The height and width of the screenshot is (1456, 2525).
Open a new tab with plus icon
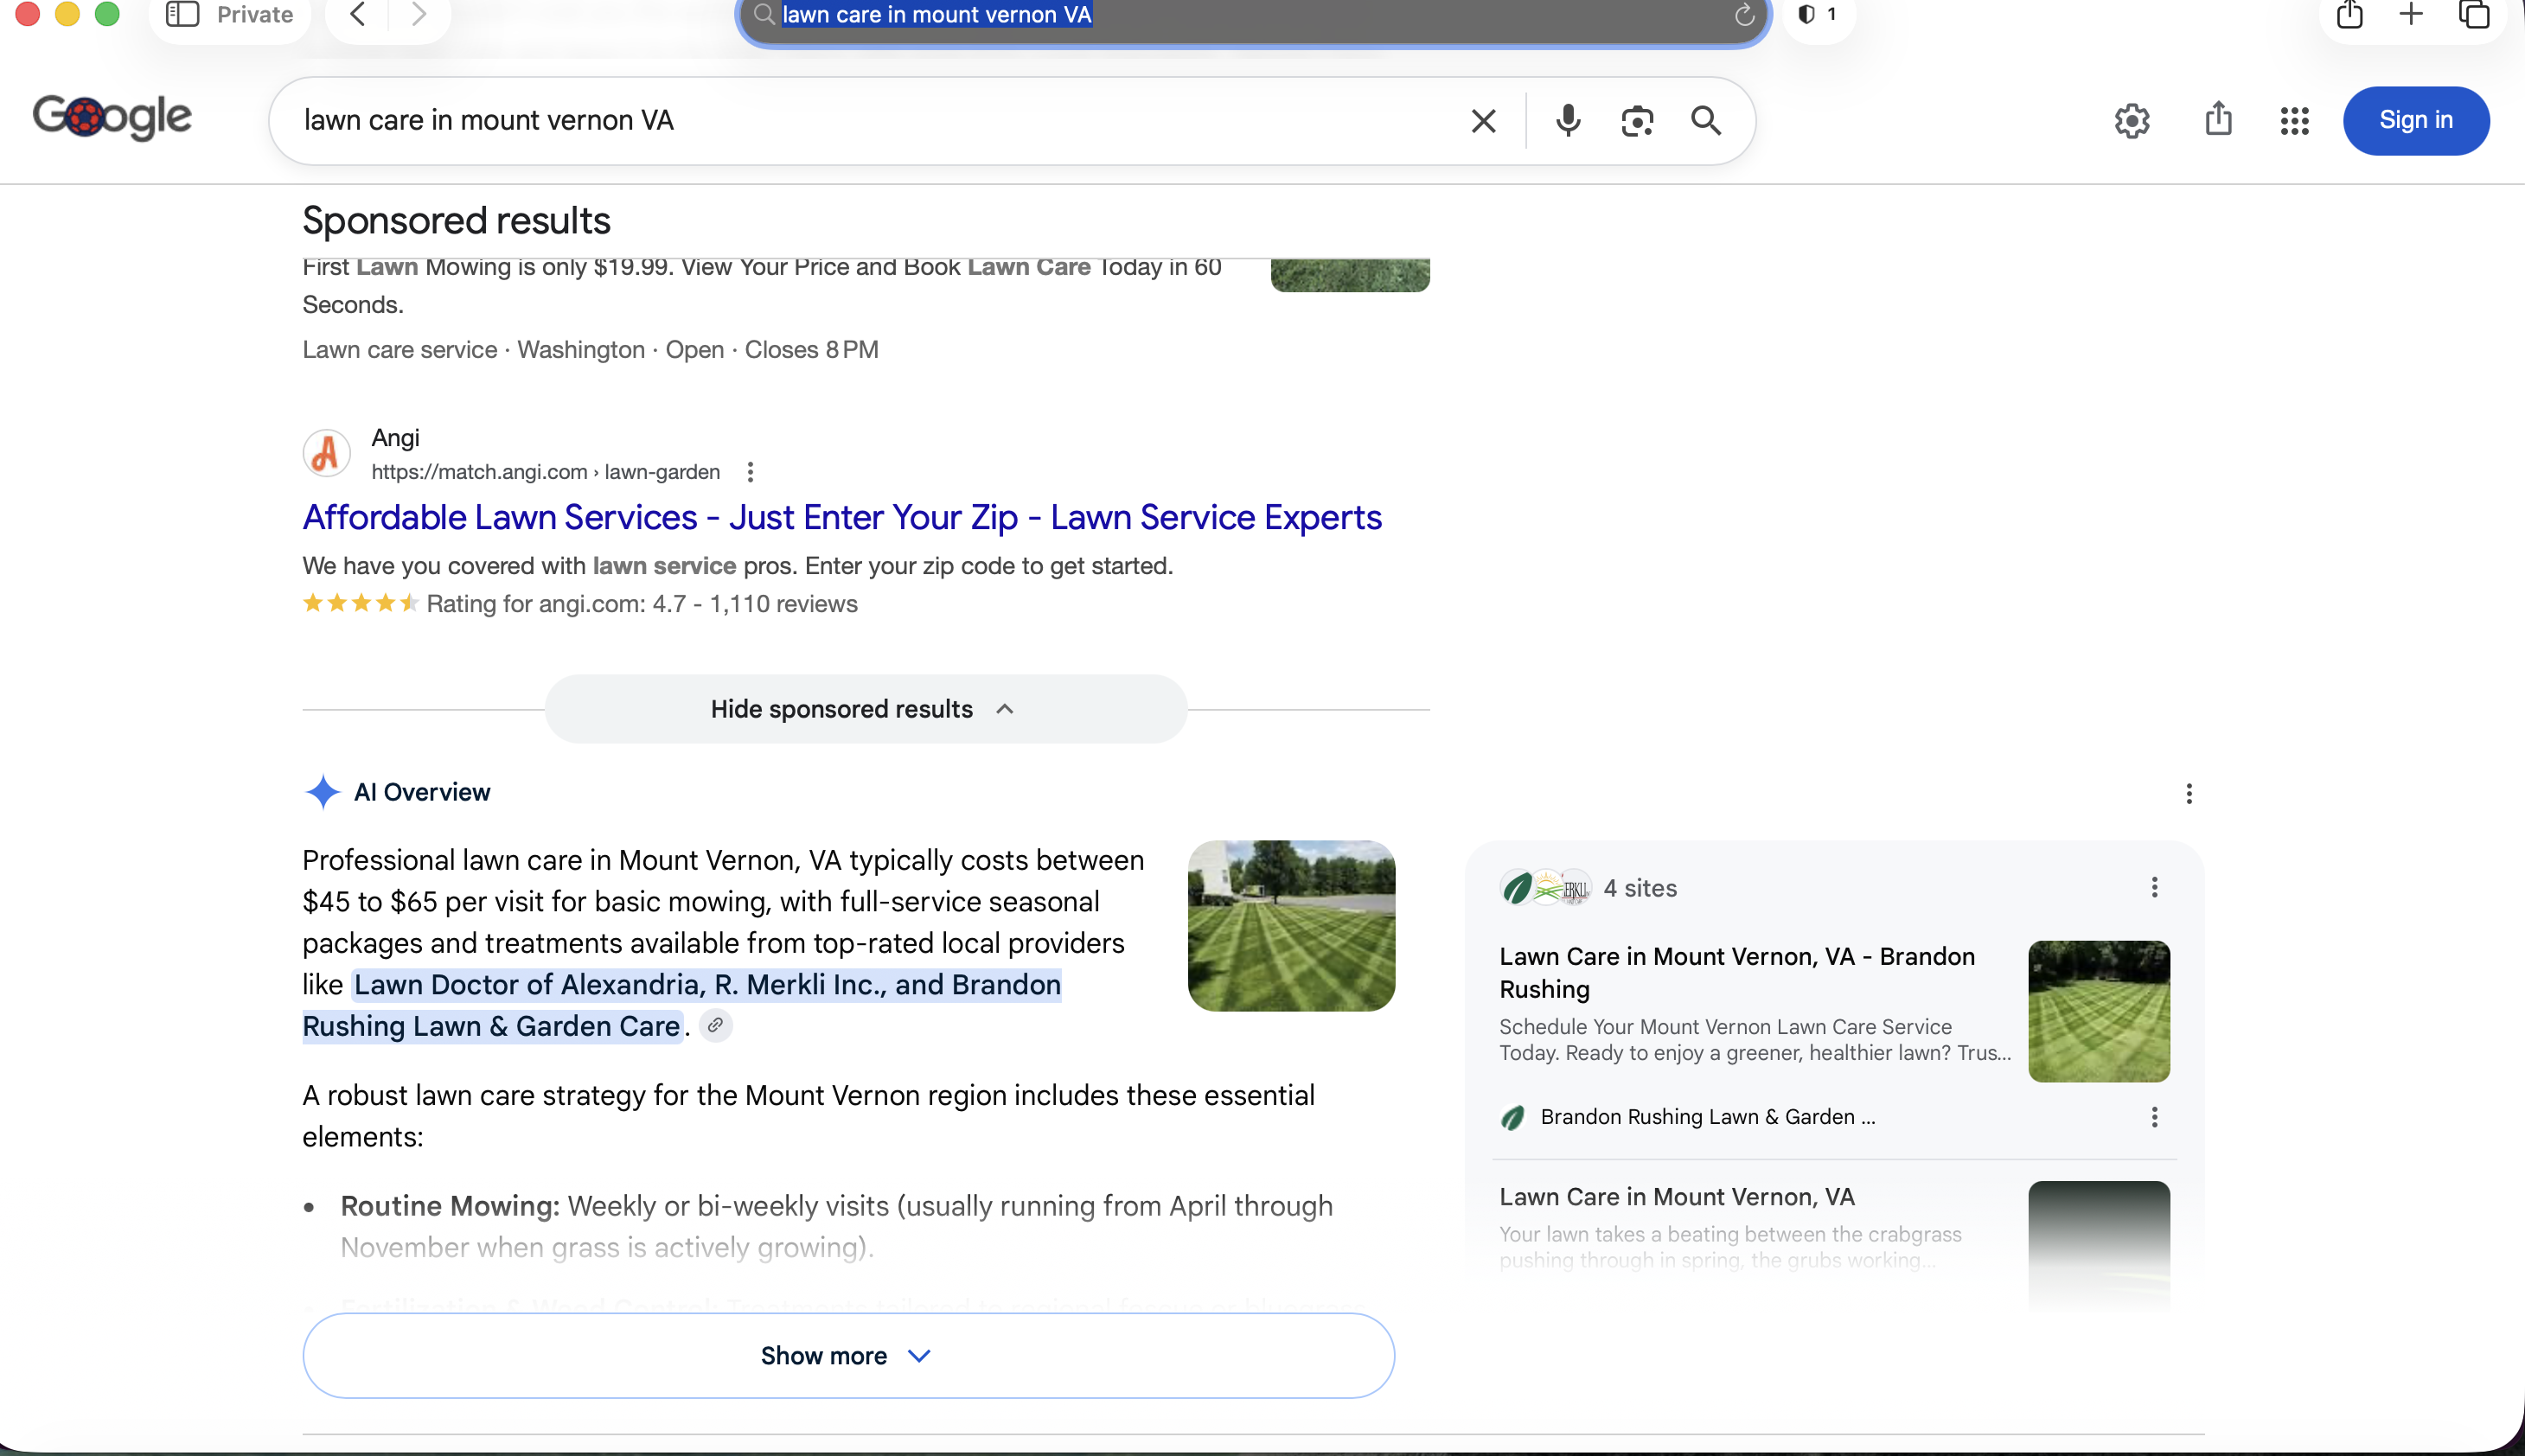pos(2411,14)
